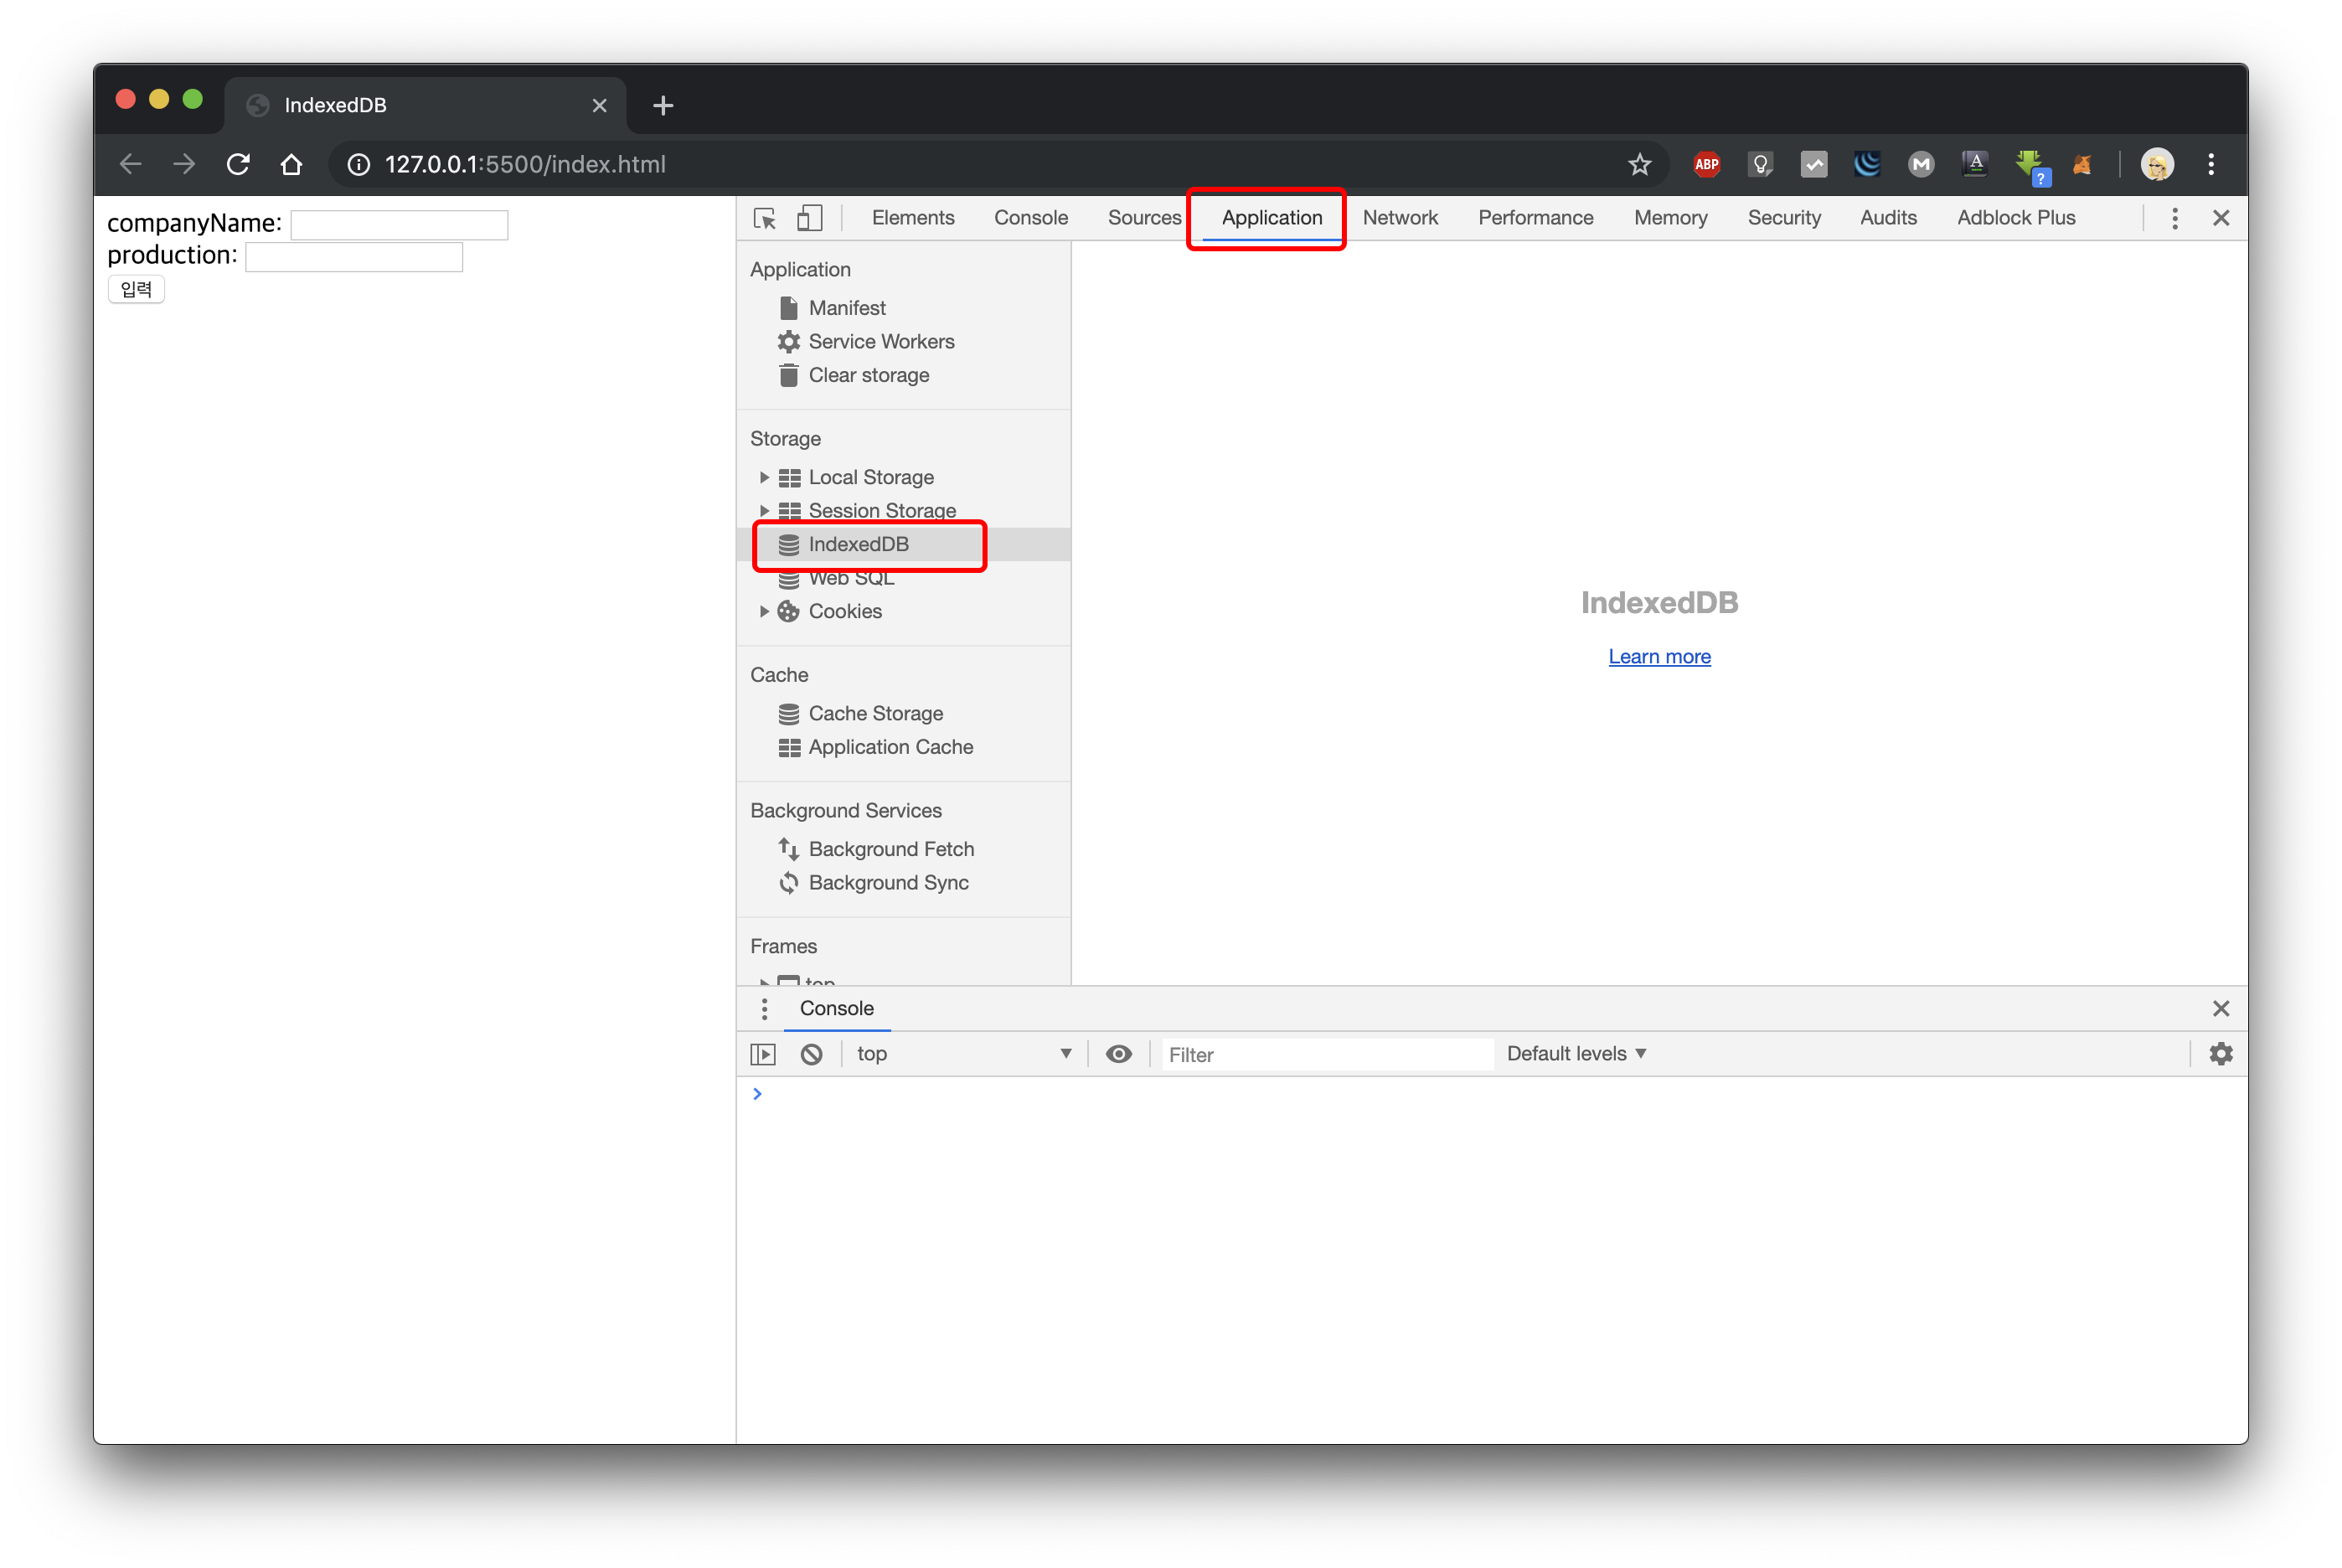Open the top context selector dropdown

962,1054
